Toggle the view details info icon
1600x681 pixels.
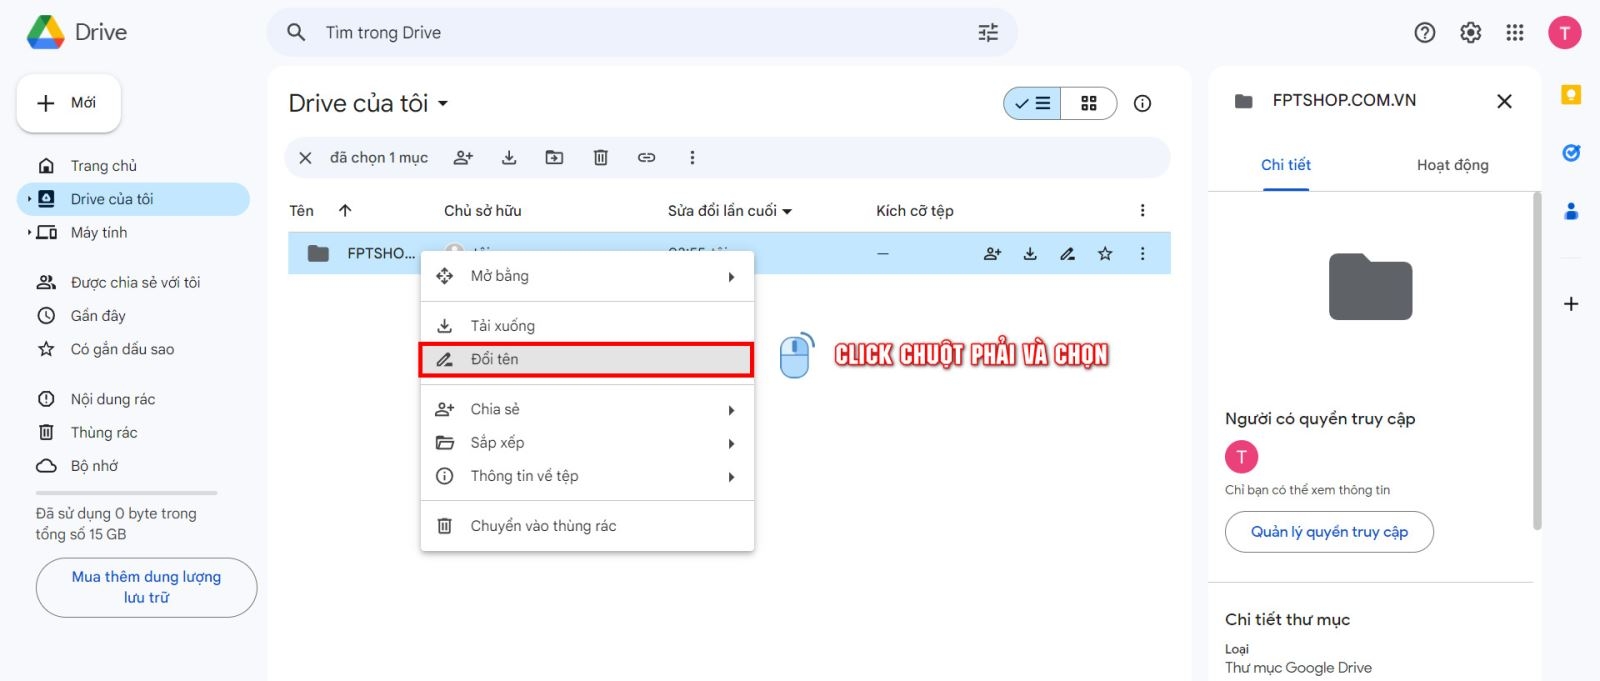coord(1142,103)
